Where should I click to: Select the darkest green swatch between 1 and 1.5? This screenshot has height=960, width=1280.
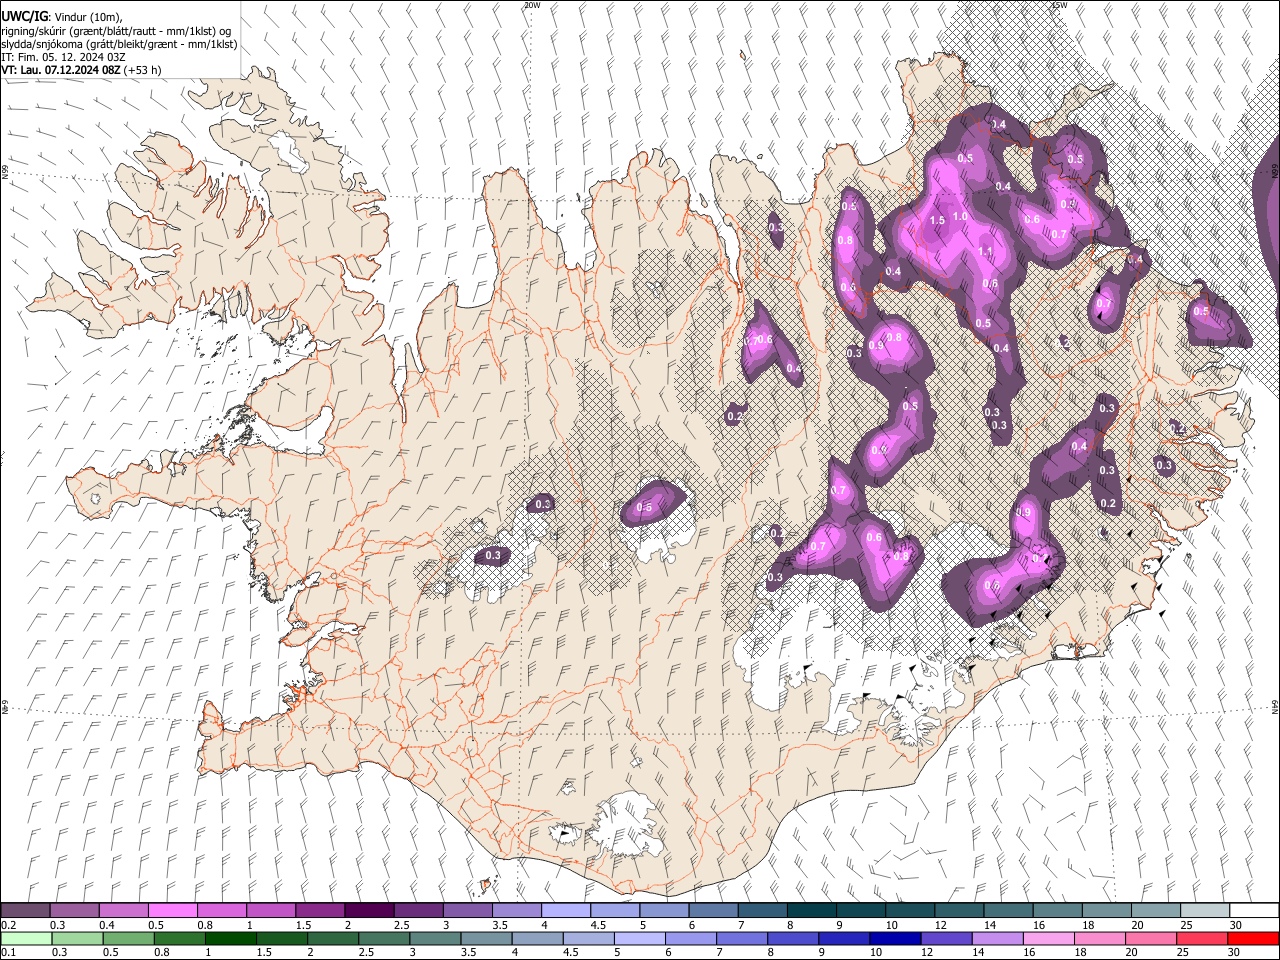coord(222,938)
